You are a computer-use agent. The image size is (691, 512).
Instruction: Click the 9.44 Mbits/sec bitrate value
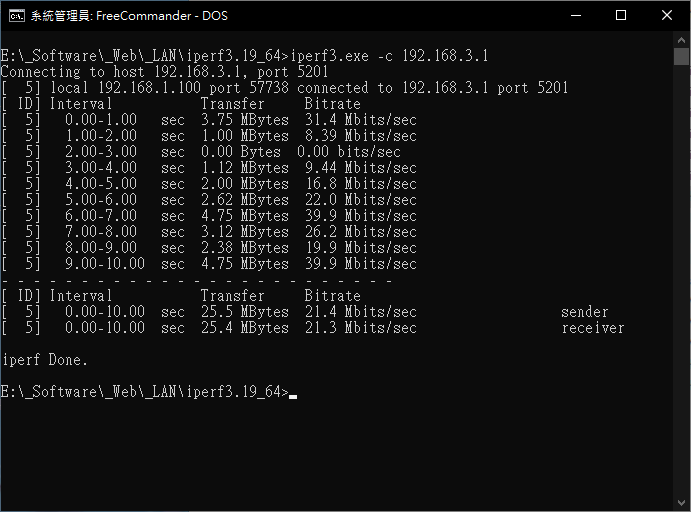(x=360, y=168)
